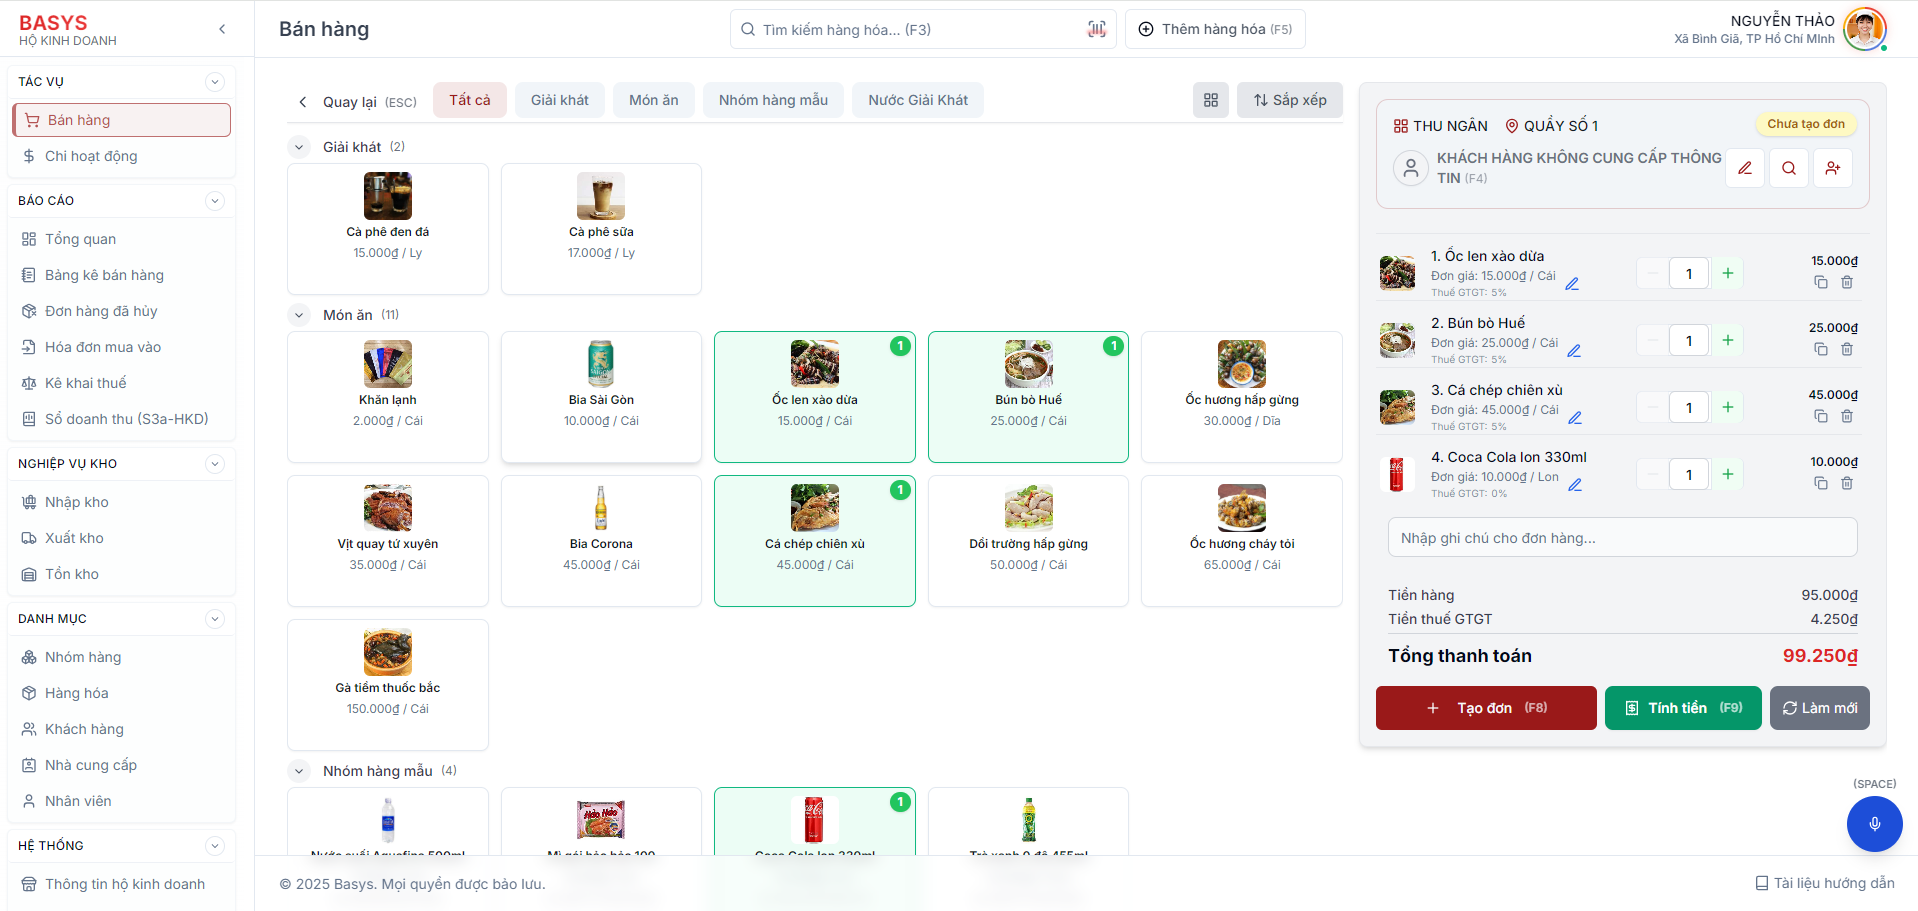
Task: Click the blue microphone voice button
Action: (x=1874, y=823)
